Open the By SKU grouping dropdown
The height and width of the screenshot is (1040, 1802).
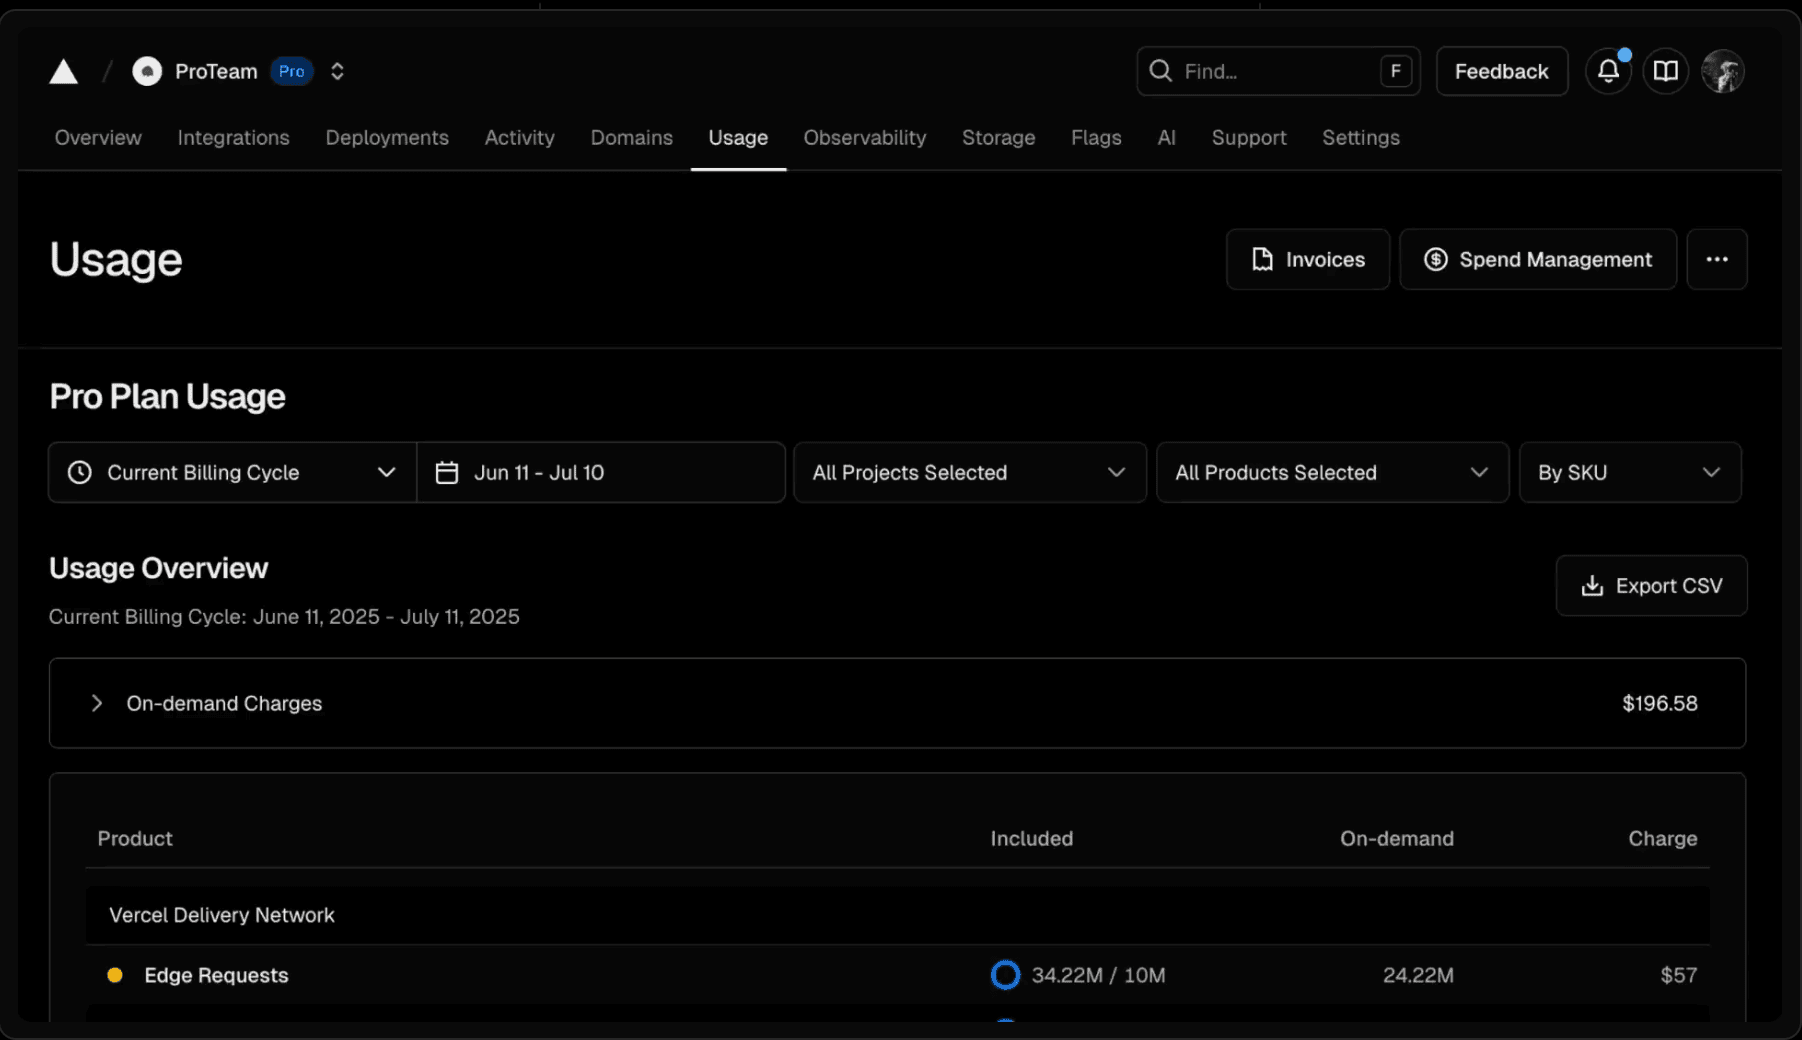(x=1630, y=473)
